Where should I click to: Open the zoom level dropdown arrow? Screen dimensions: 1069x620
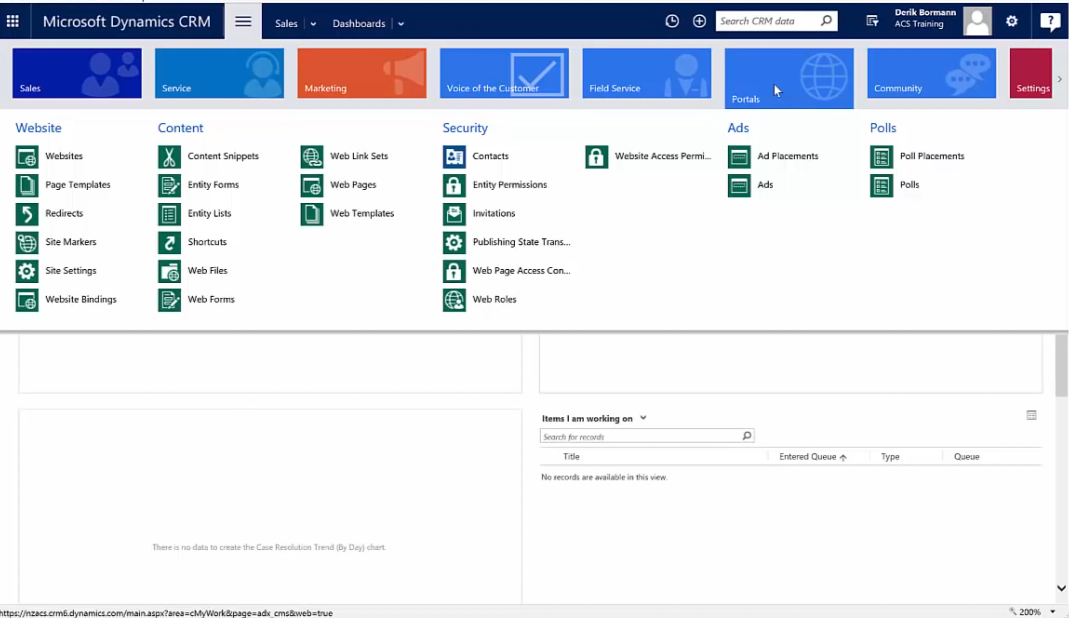coord(1053,612)
